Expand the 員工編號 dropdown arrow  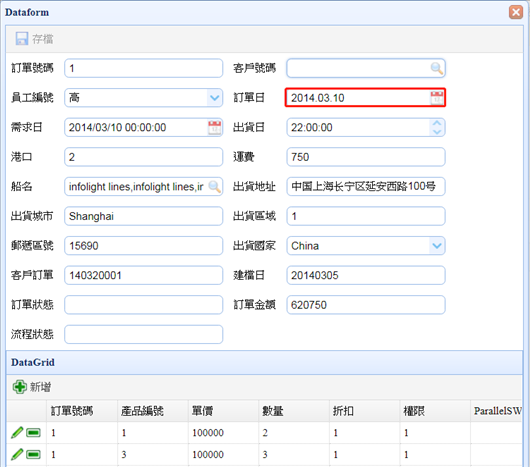(x=214, y=98)
